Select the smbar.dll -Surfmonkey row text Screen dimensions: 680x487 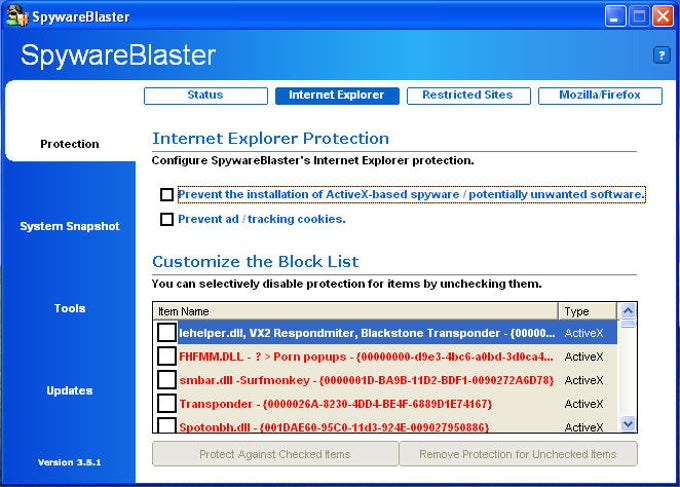tap(366, 380)
